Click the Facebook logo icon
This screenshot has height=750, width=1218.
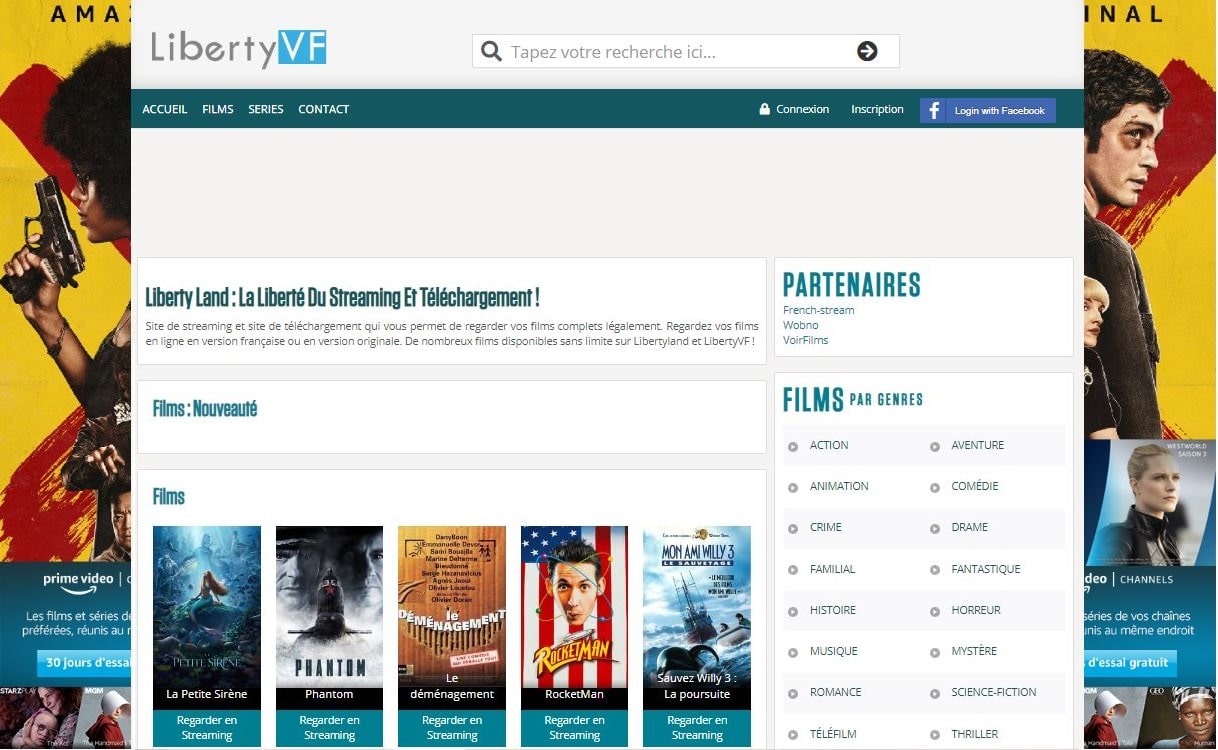pos(933,111)
